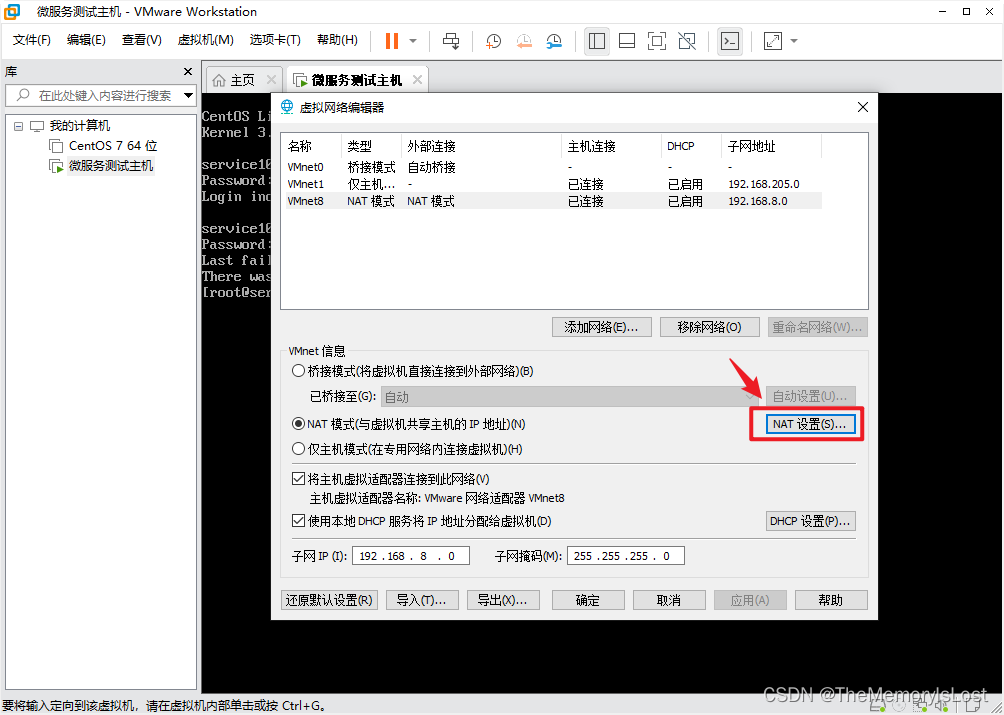The image size is (1004, 715).
Task: Open the stretch display dropdown arrow
Action: [x=794, y=41]
